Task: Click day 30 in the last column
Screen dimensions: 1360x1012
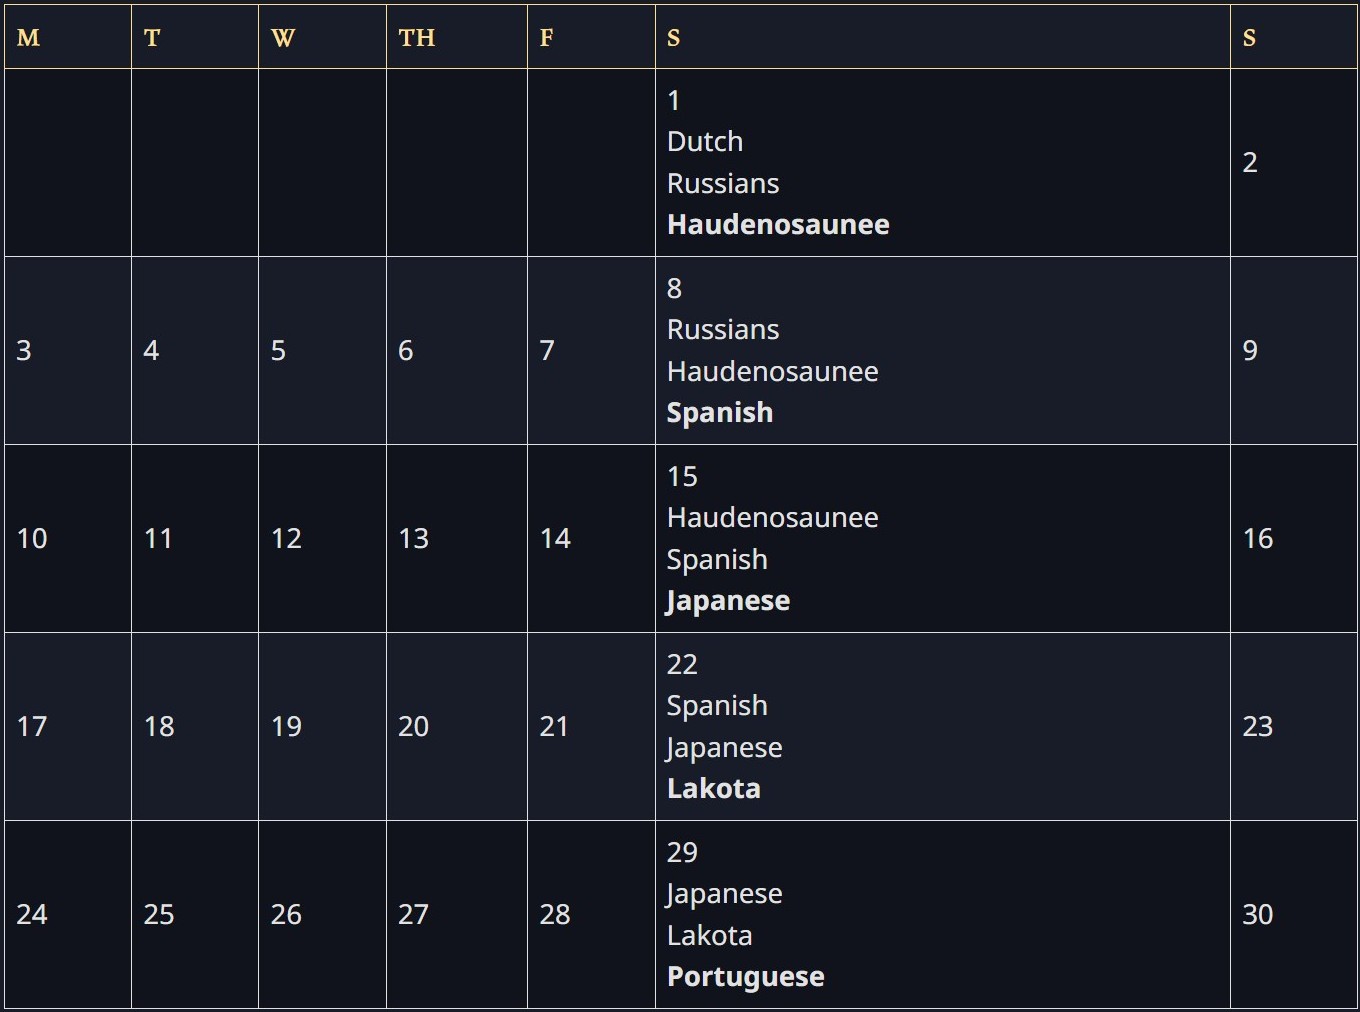Action: click(x=1258, y=915)
